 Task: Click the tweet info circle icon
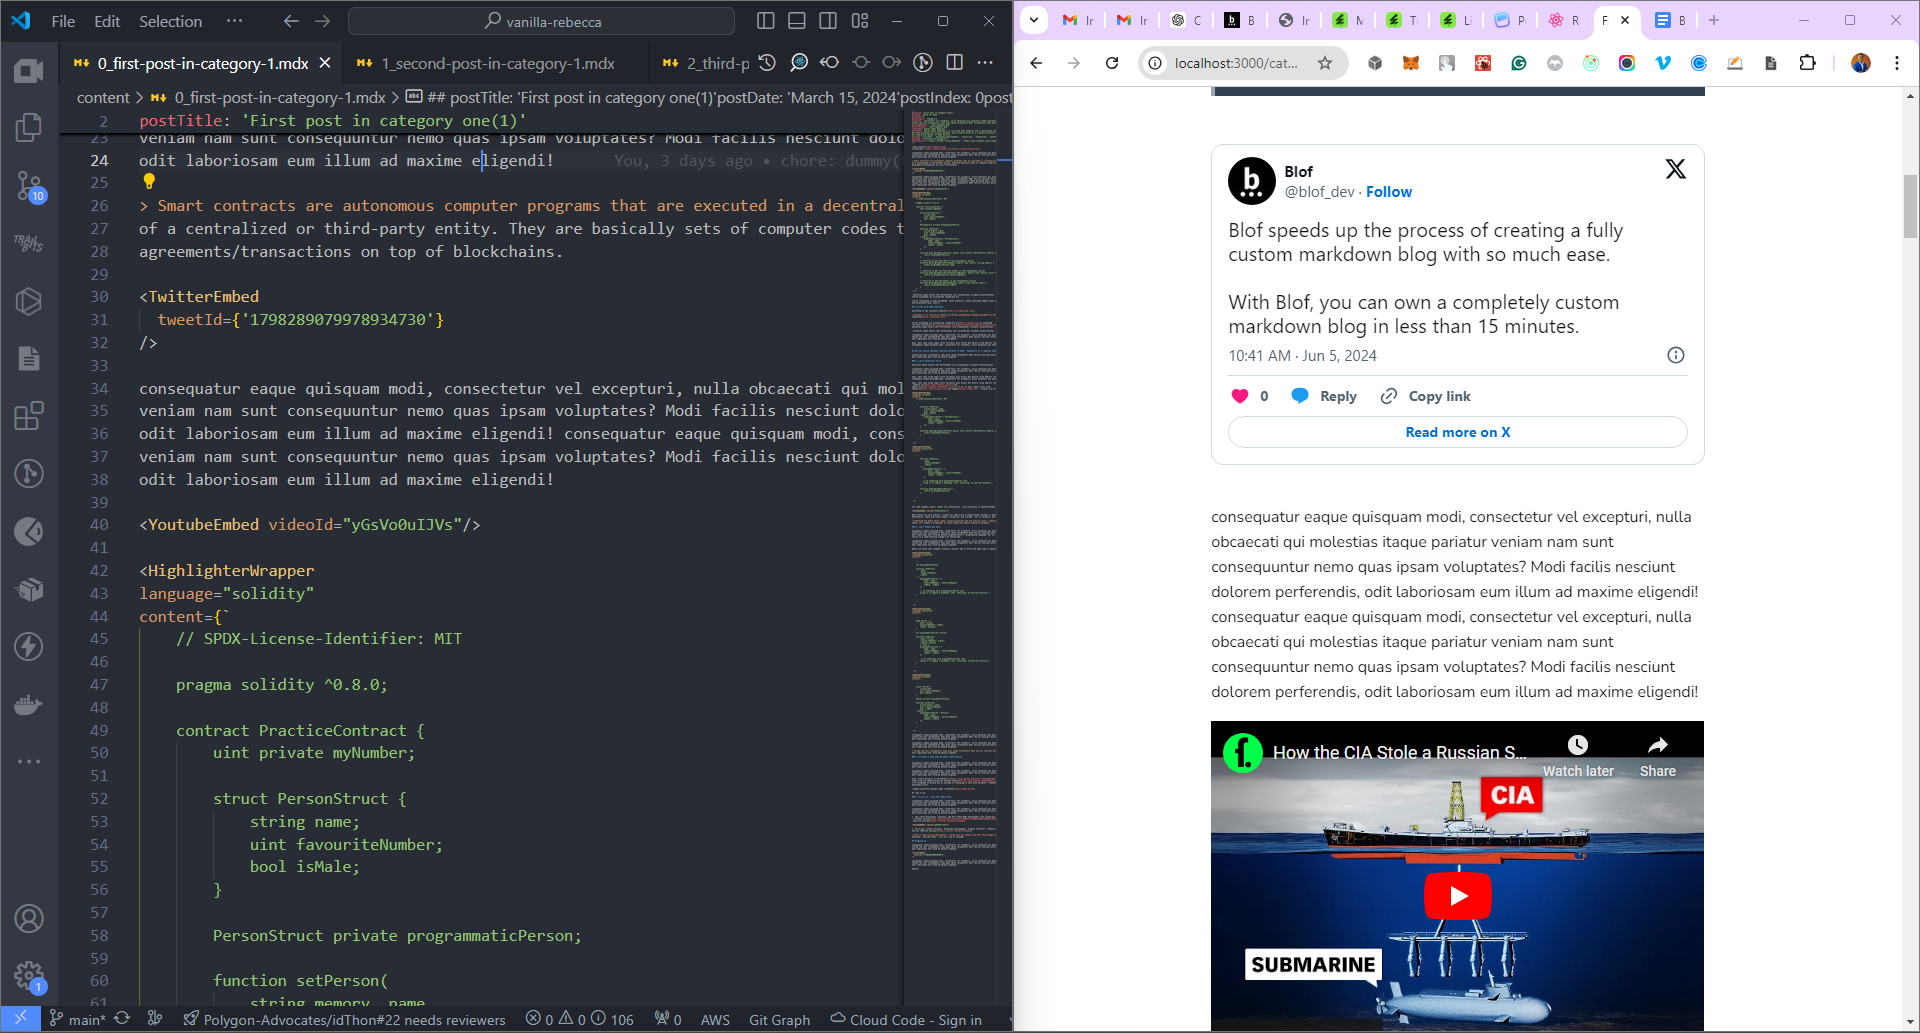(x=1676, y=355)
